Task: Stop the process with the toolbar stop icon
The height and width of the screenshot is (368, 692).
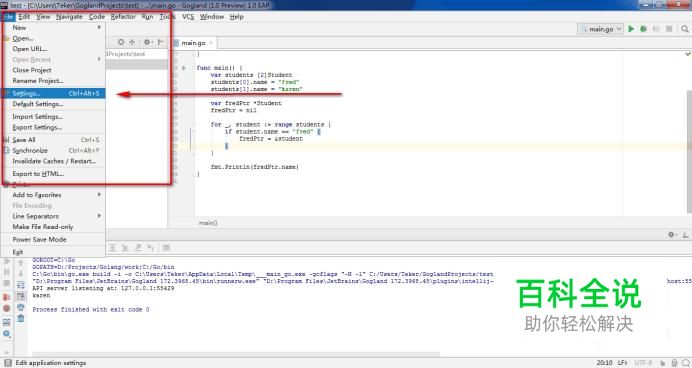Action: pos(669,29)
